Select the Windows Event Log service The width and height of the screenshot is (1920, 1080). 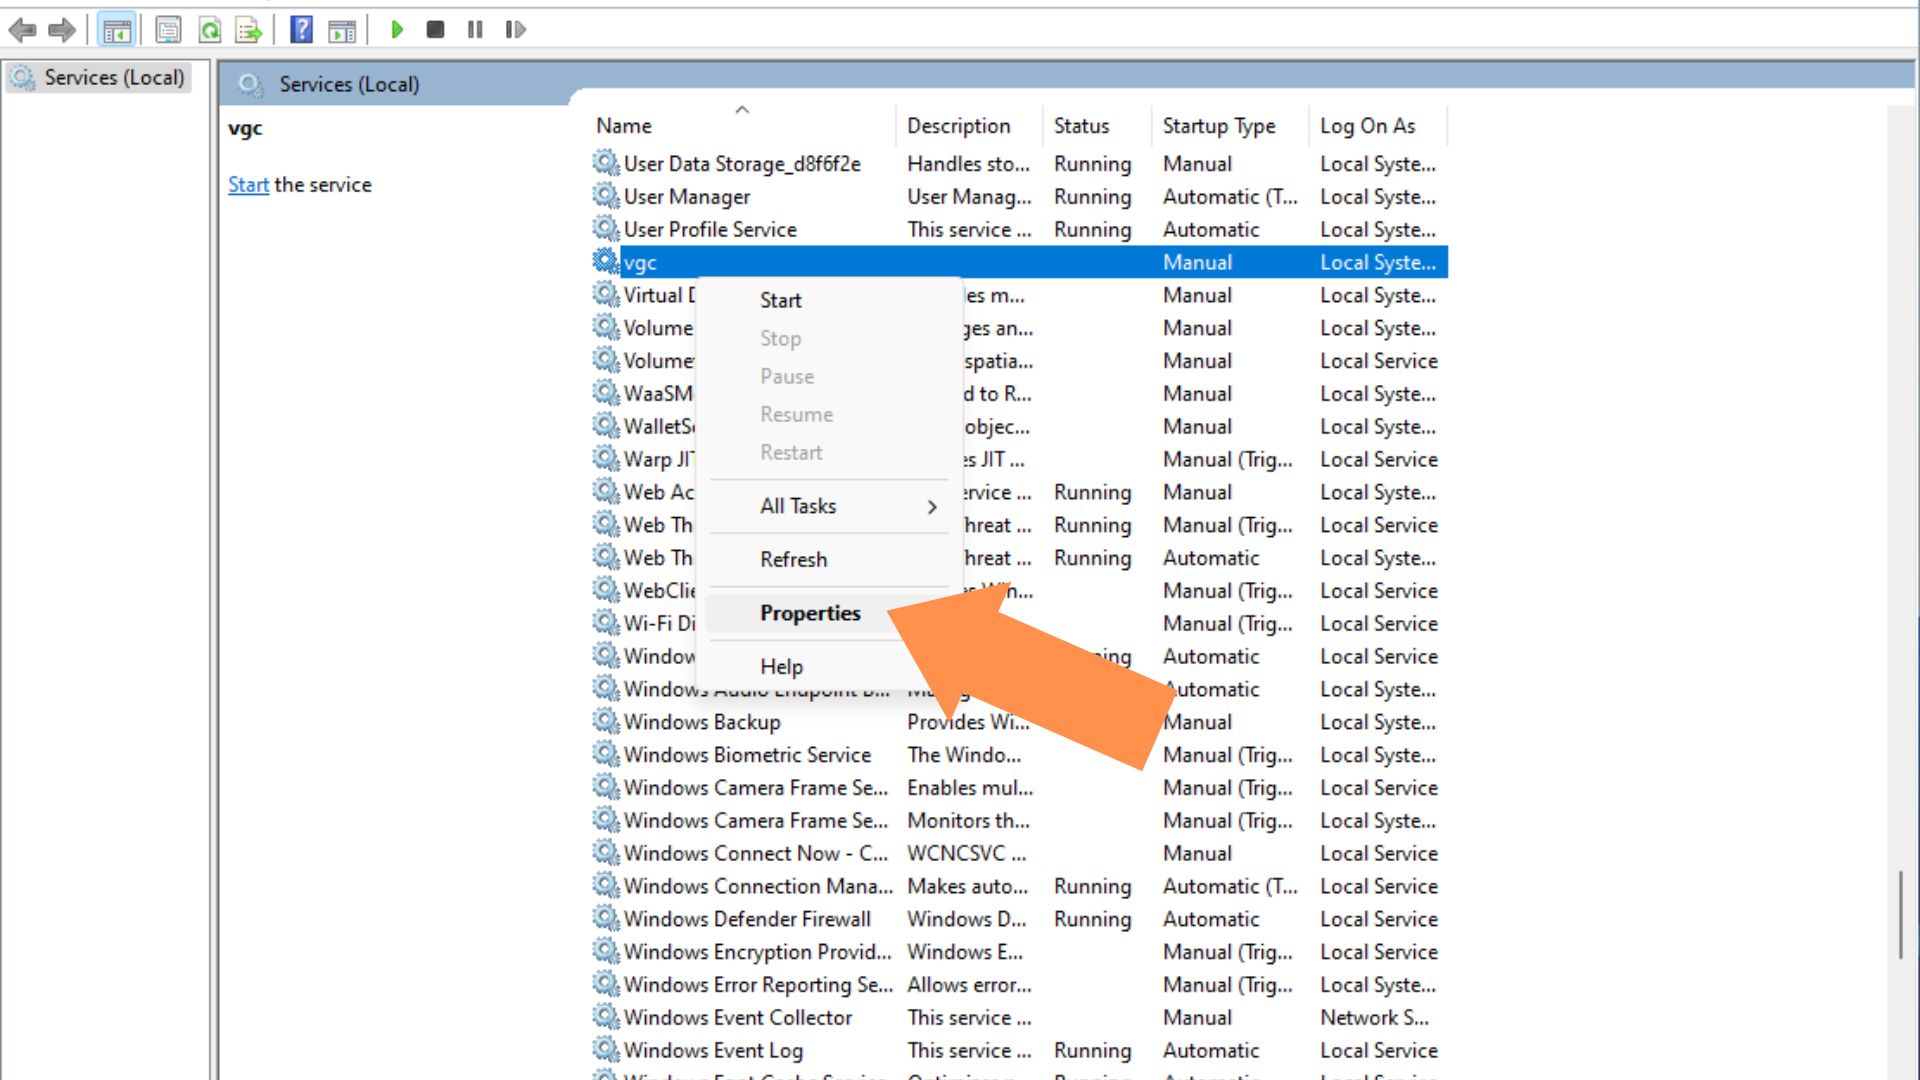(1019, 1050)
